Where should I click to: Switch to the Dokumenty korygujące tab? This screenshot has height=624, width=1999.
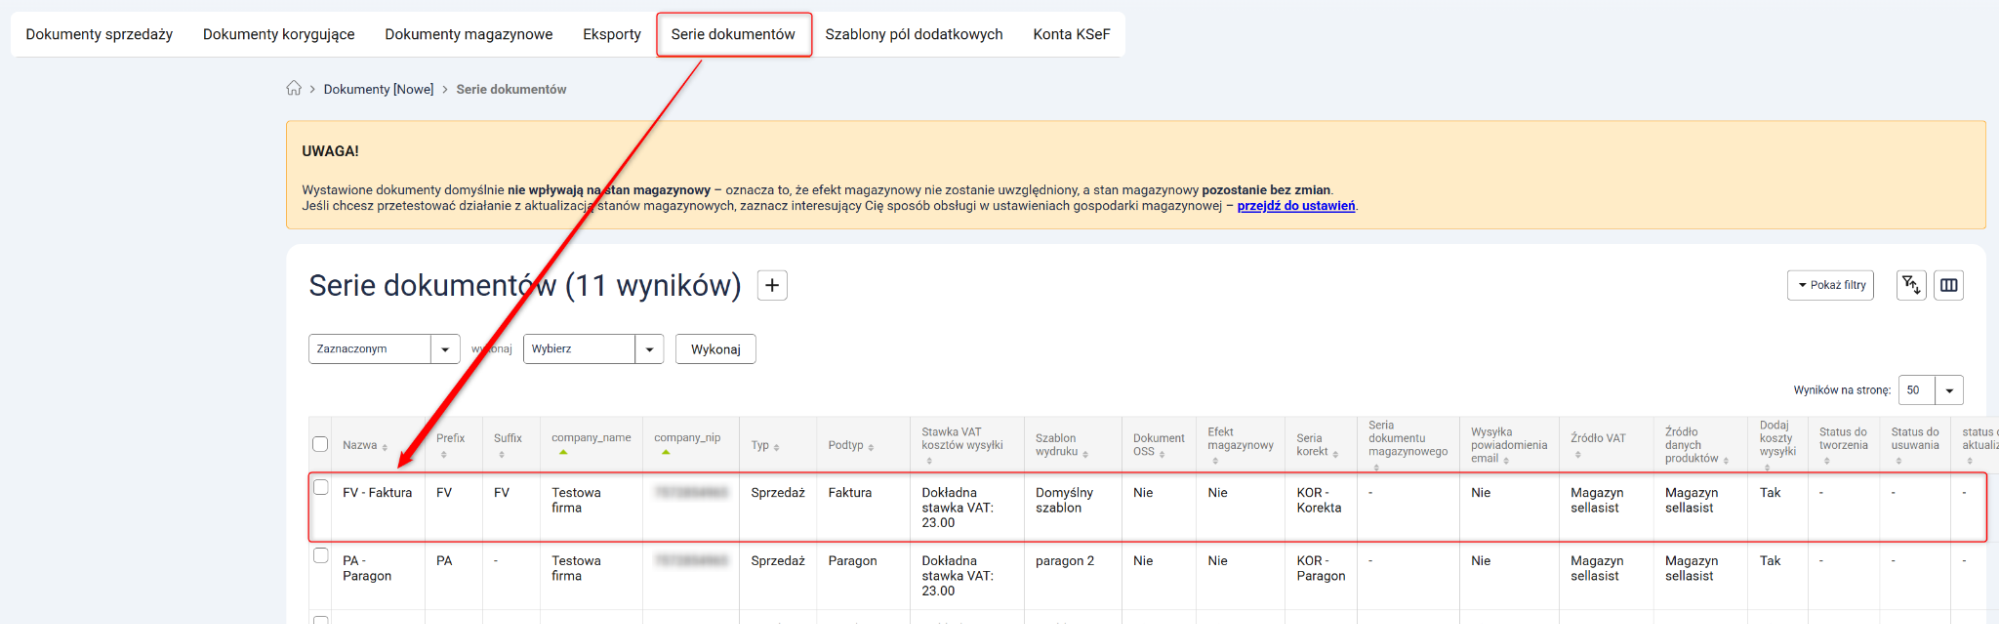(x=278, y=34)
